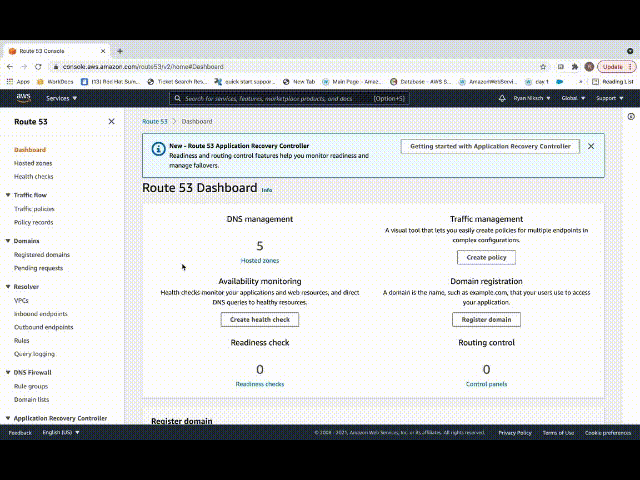Collapse the Domains section
This screenshot has height=480, width=640.
coord(8,241)
